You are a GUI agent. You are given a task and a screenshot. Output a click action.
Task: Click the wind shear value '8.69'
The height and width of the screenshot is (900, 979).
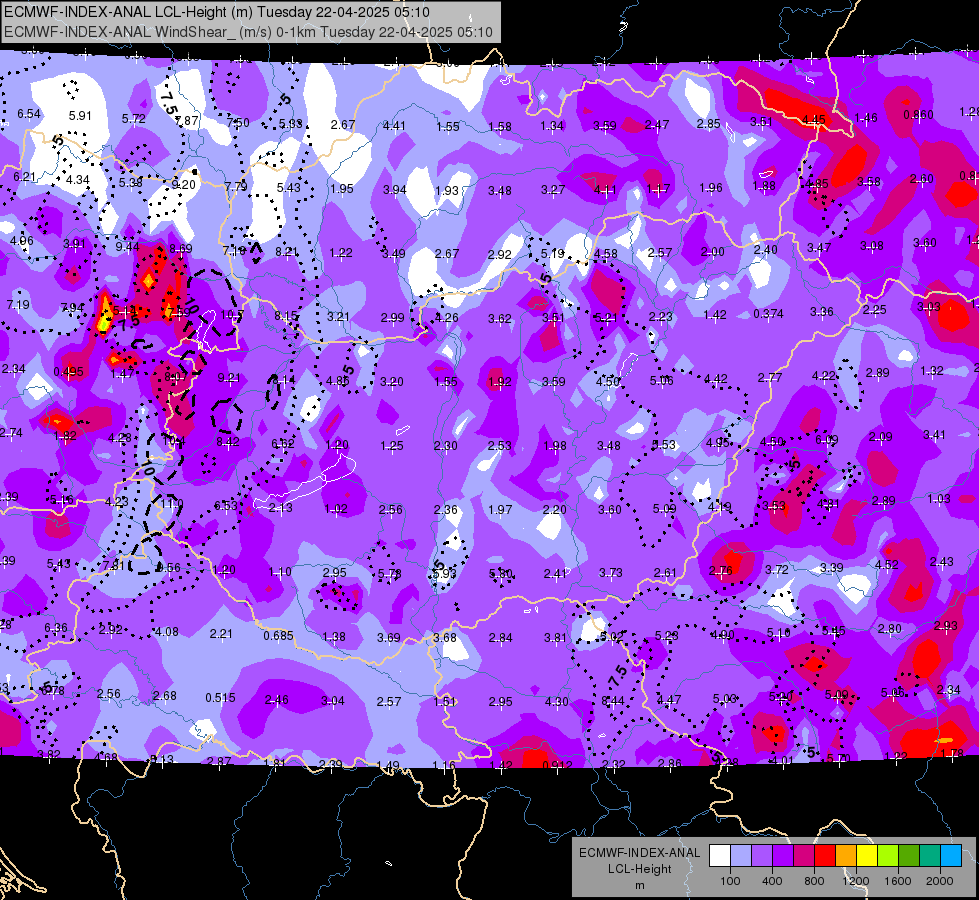(x=180, y=249)
